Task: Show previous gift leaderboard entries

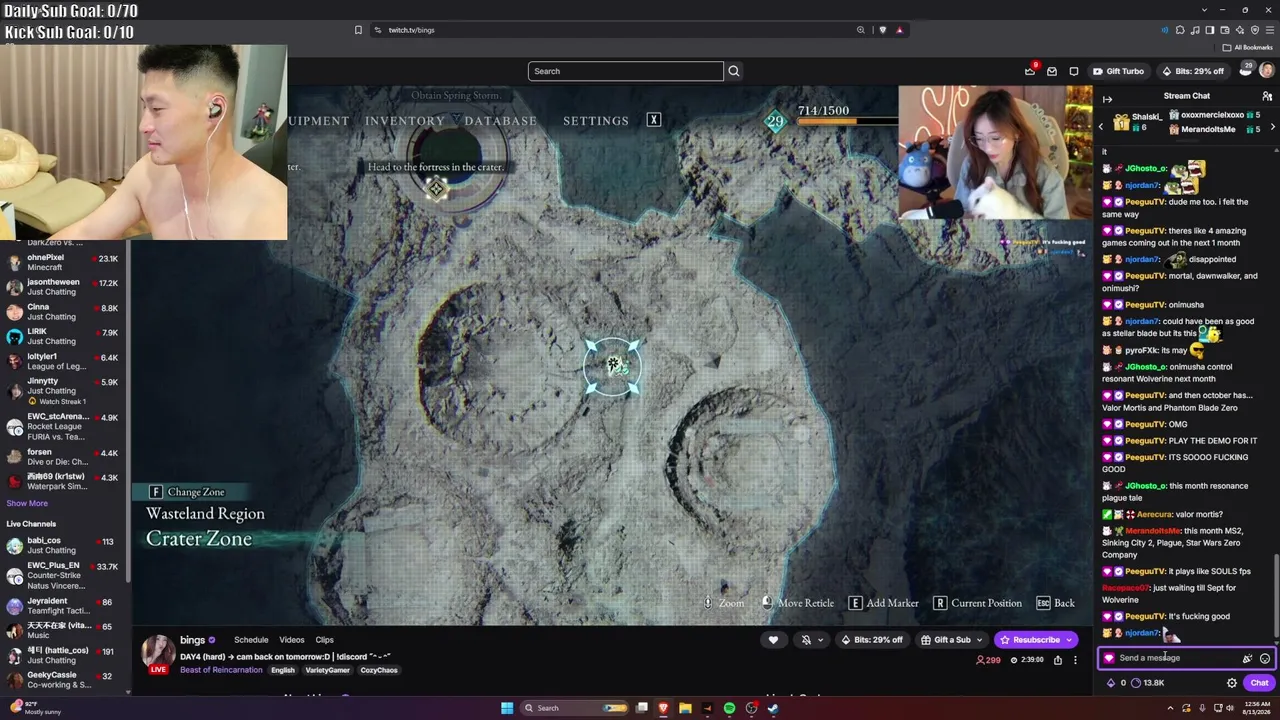Action: click(x=1101, y=127)
